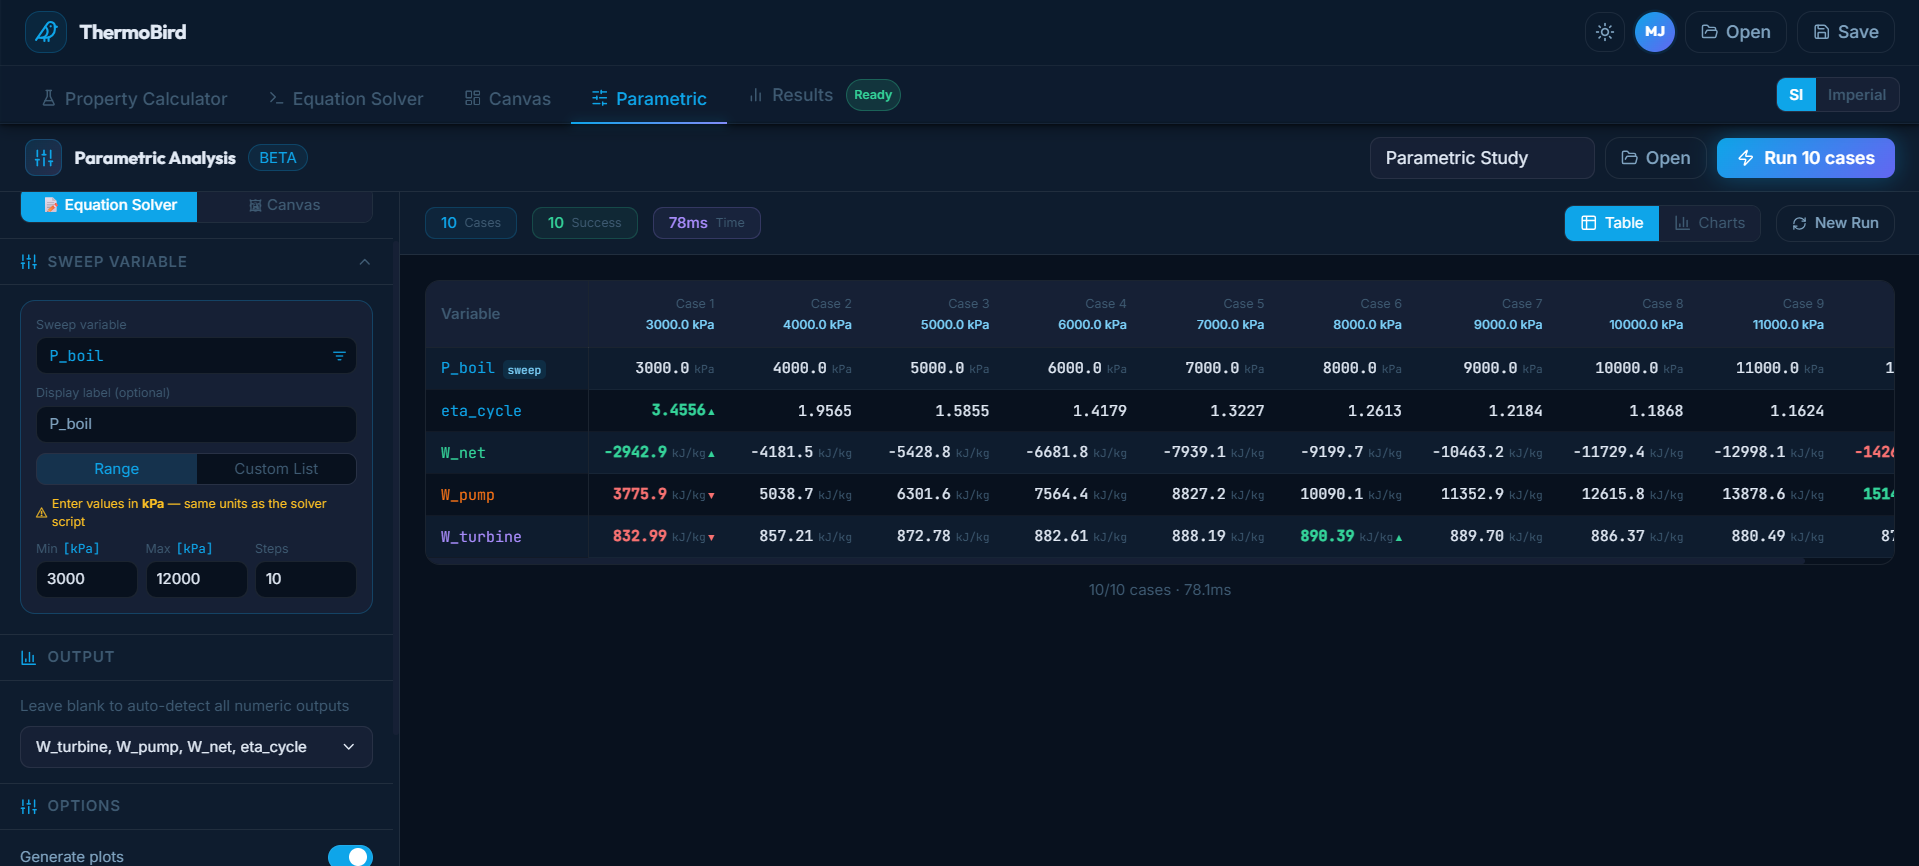
Task: Click the 10/10 cases summary text
Action: (1160, 590)
